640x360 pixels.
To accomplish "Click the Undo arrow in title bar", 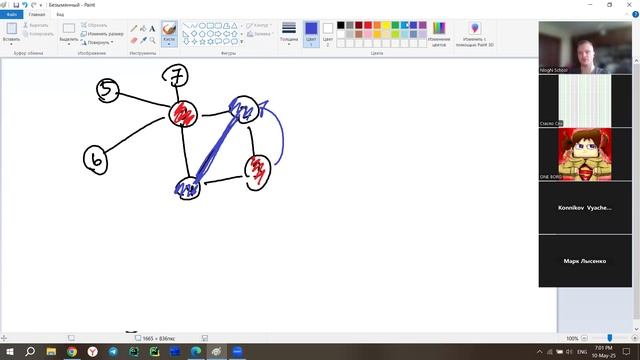I will 24,5.
